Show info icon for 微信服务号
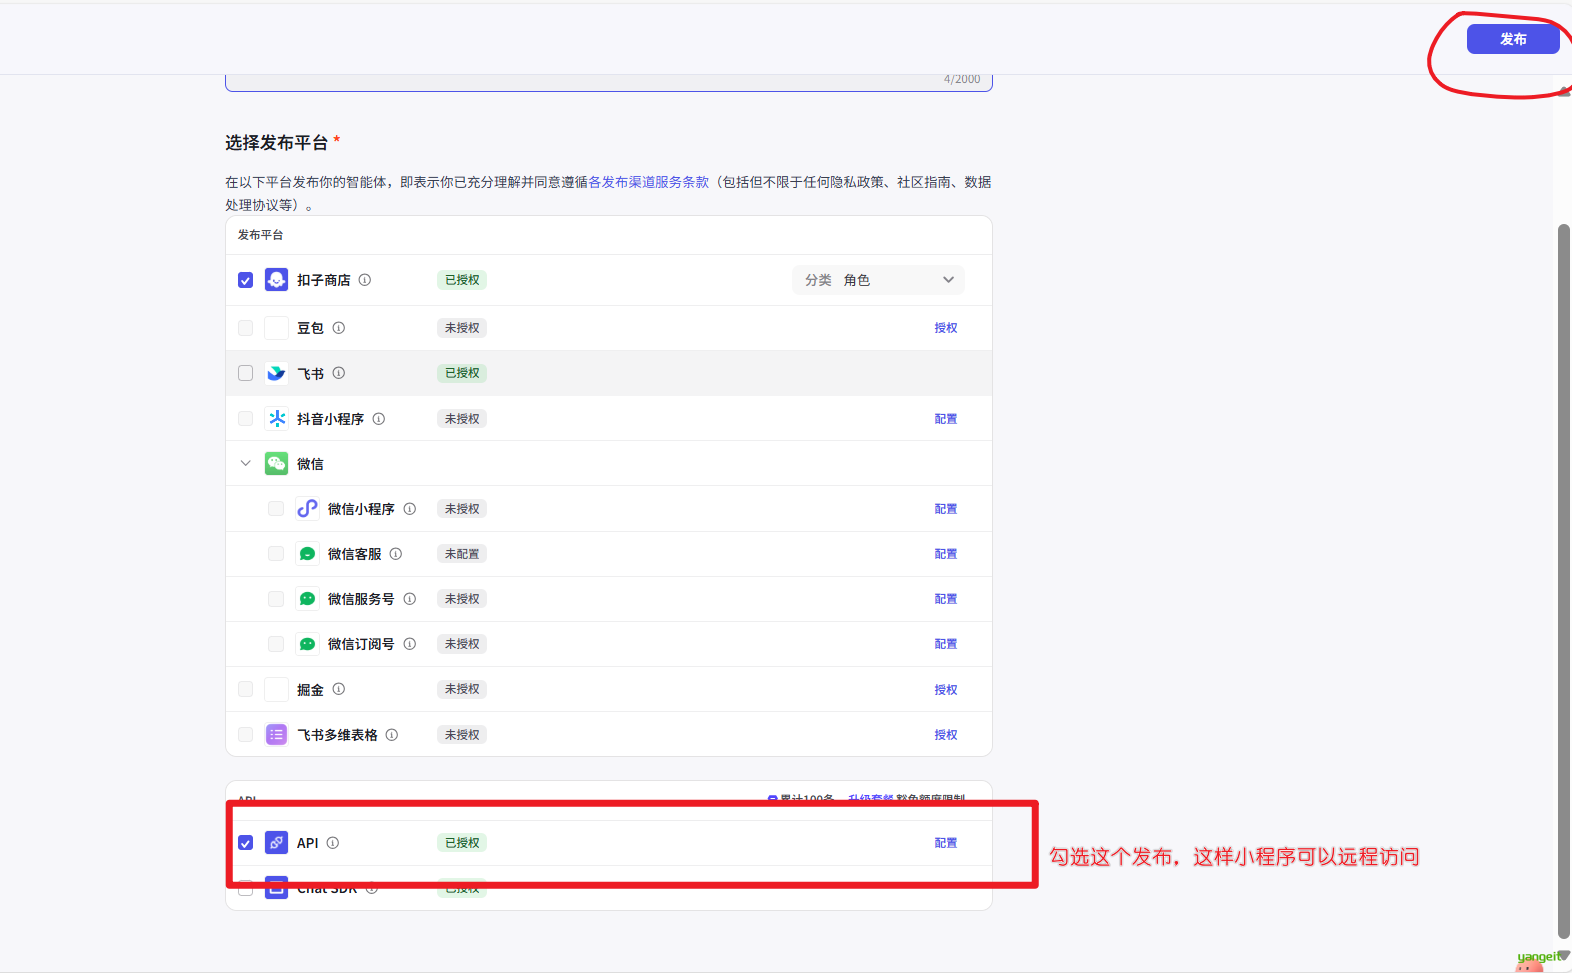1572x973 pixels. (410, 599)
